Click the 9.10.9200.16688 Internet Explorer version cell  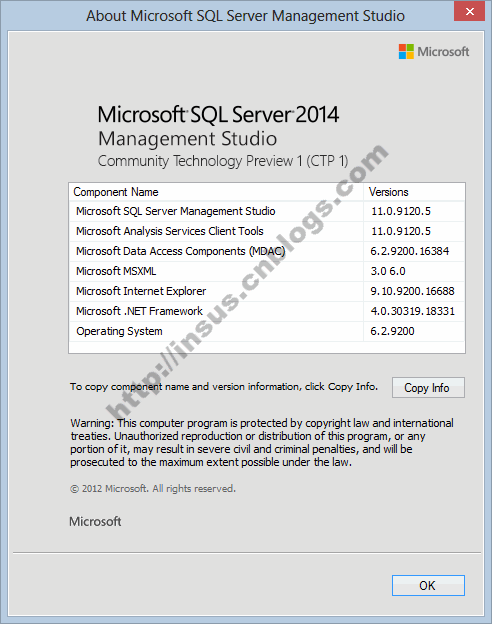point(412,291)
